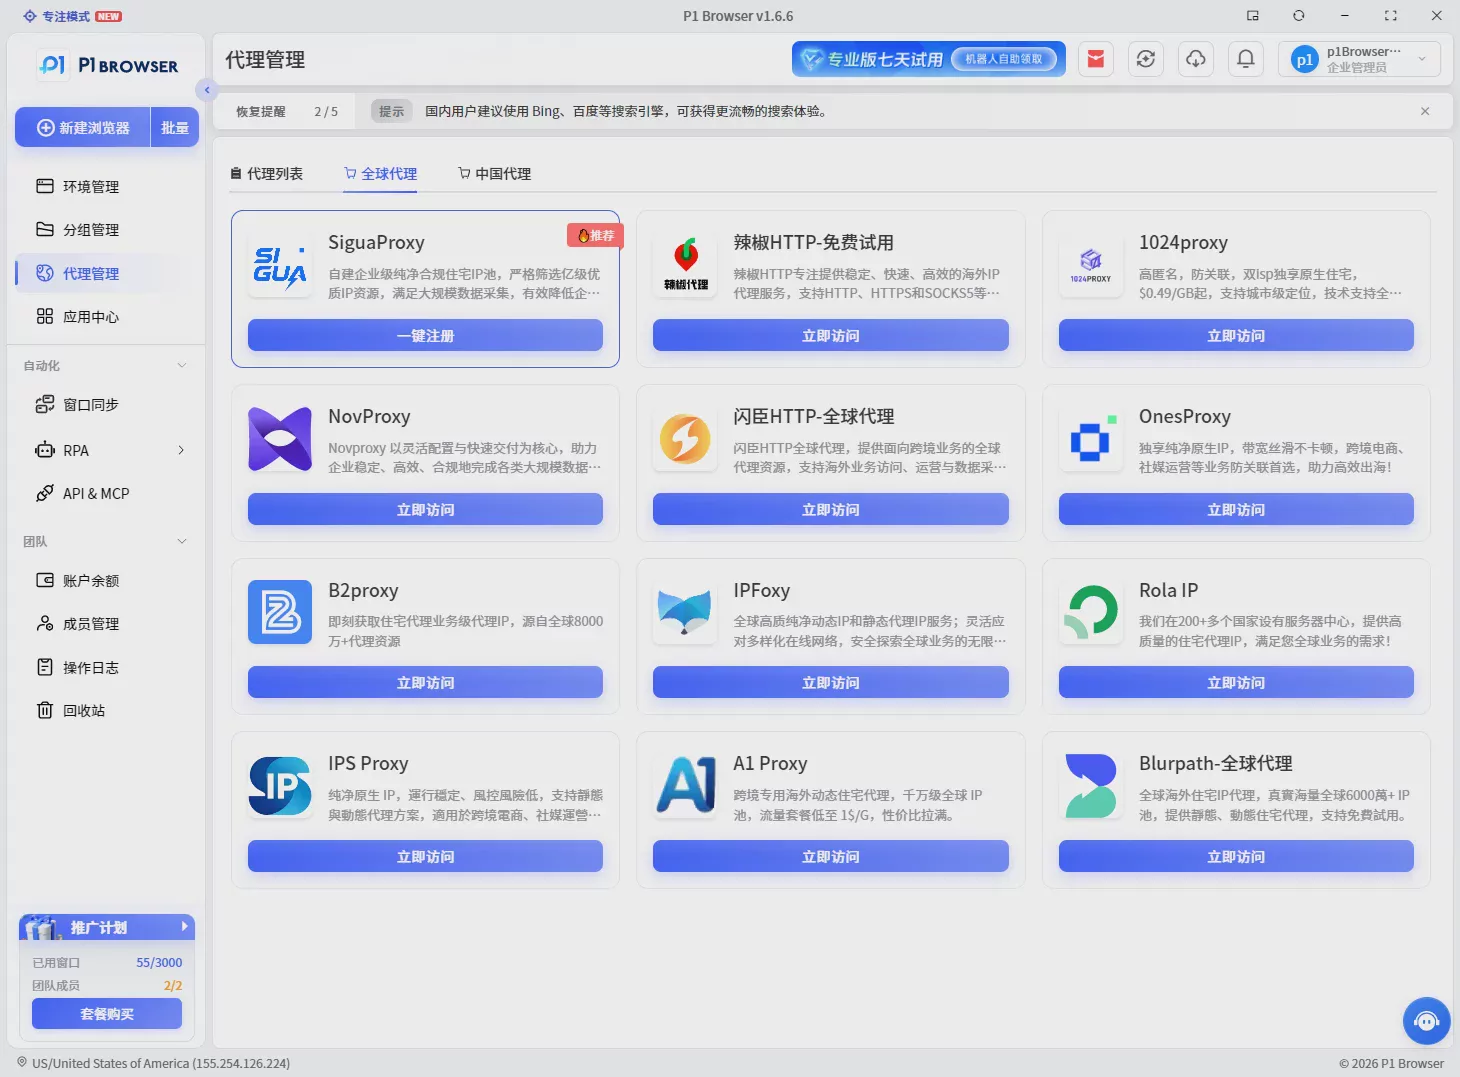Click the US IP address status text
The image size is (1460, 1077).
[161, 1063]
